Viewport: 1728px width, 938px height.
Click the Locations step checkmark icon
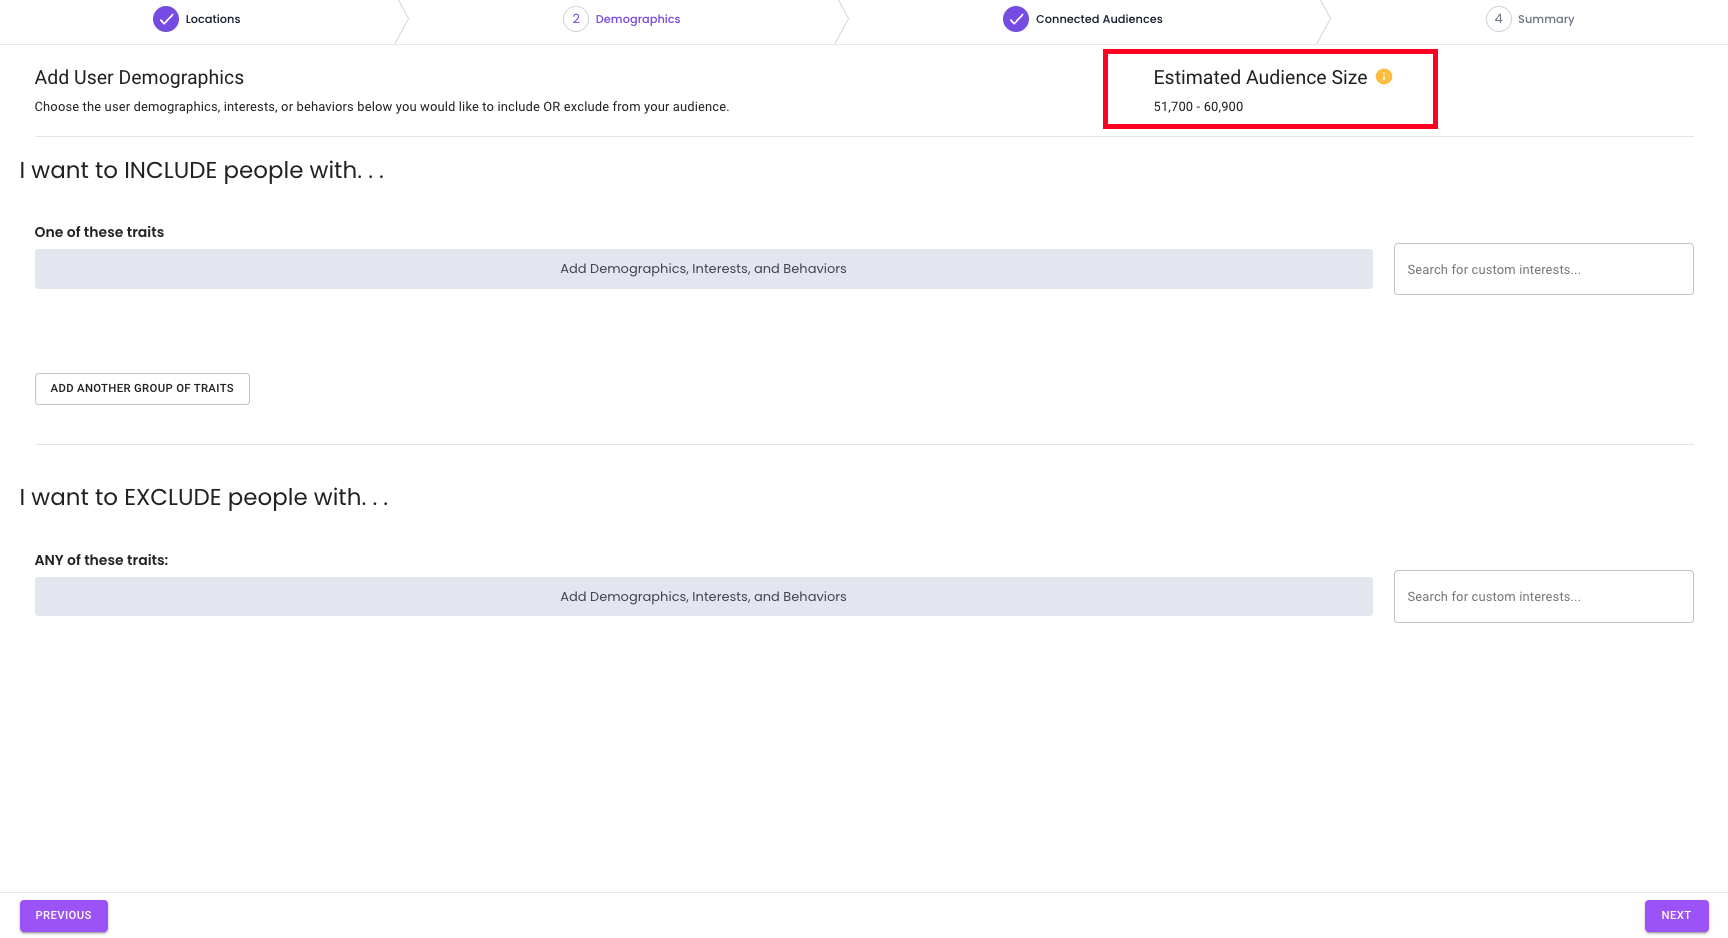click(166, 19)
